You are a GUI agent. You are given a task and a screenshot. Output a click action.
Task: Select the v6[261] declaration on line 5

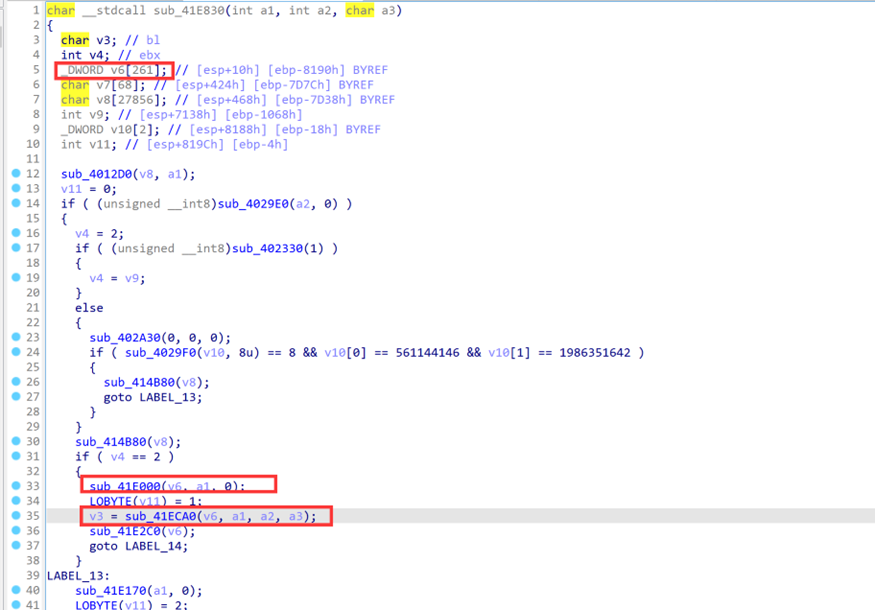(139, 70)
